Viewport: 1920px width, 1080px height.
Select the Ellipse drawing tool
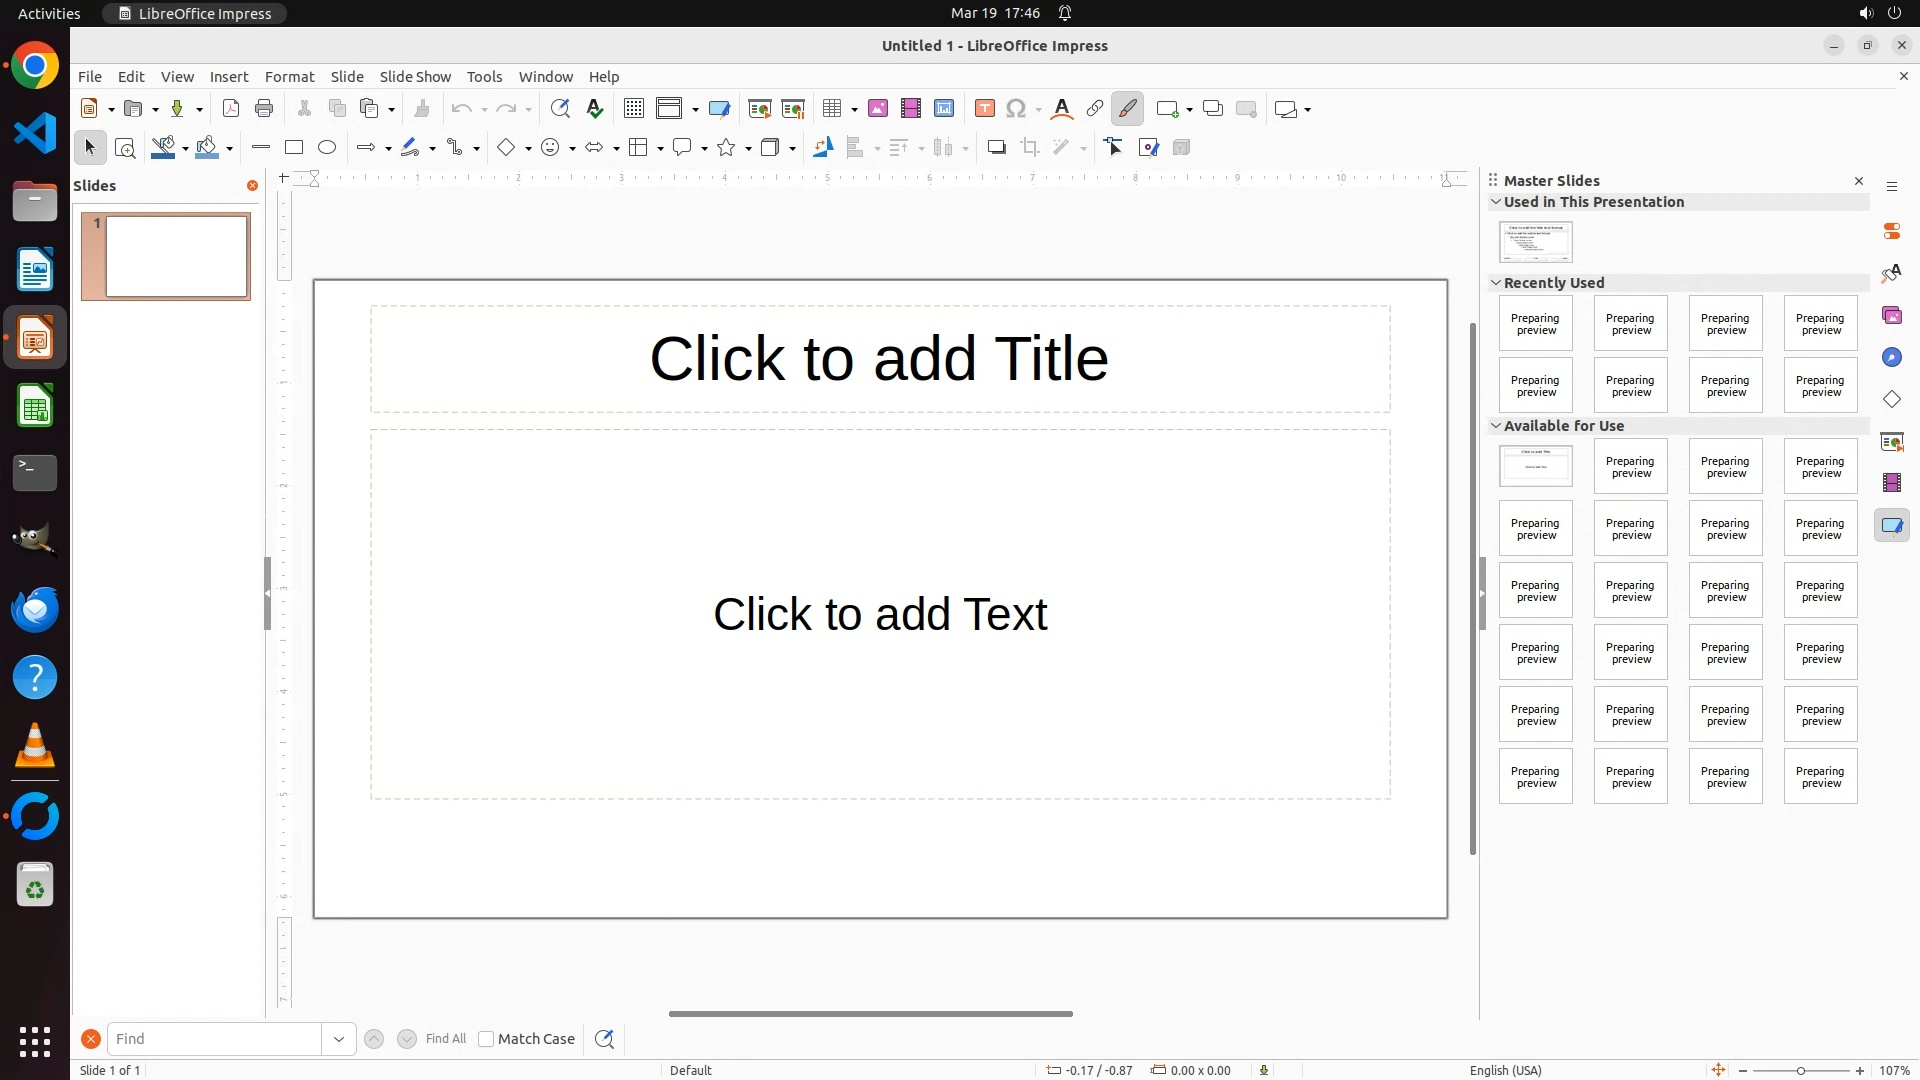tap(327, 148)
